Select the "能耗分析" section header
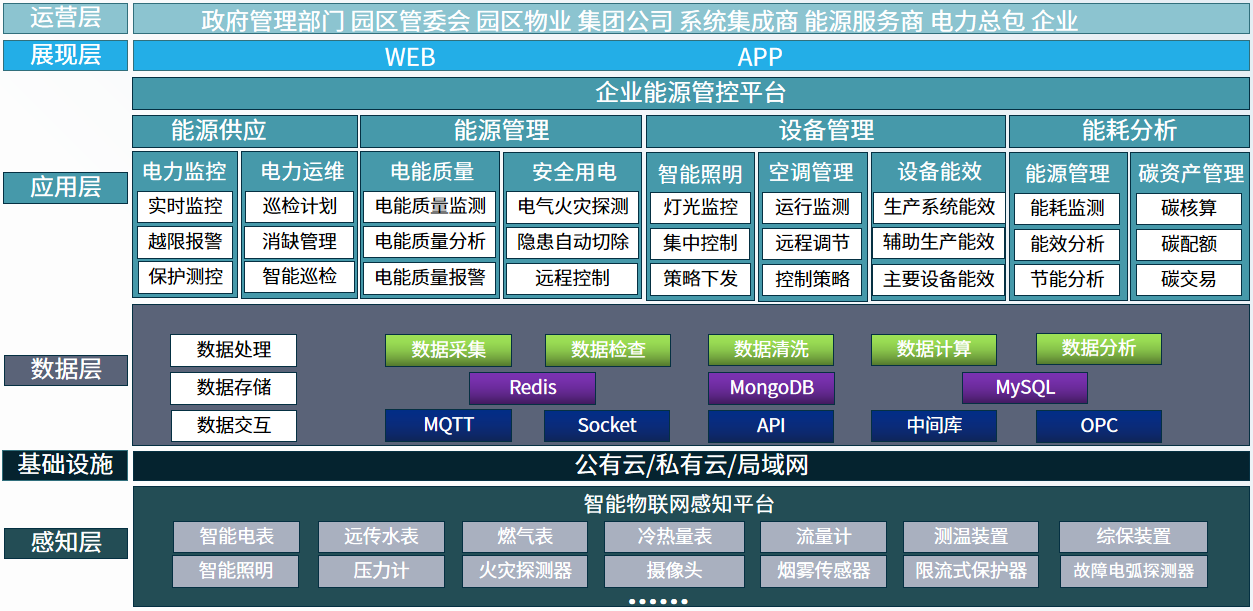 point(1130,131)
